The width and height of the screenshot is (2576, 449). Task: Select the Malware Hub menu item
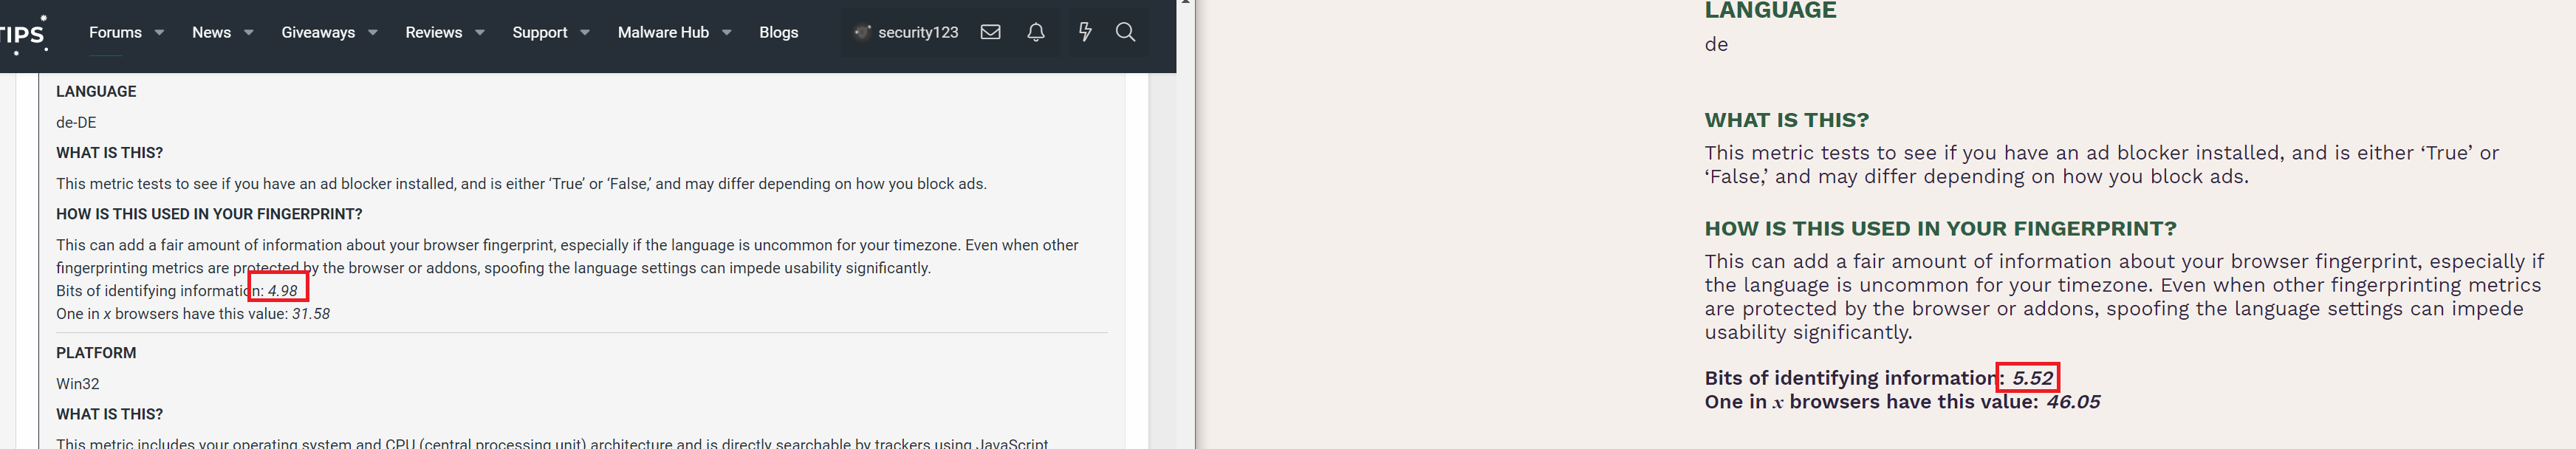(663, 32)
